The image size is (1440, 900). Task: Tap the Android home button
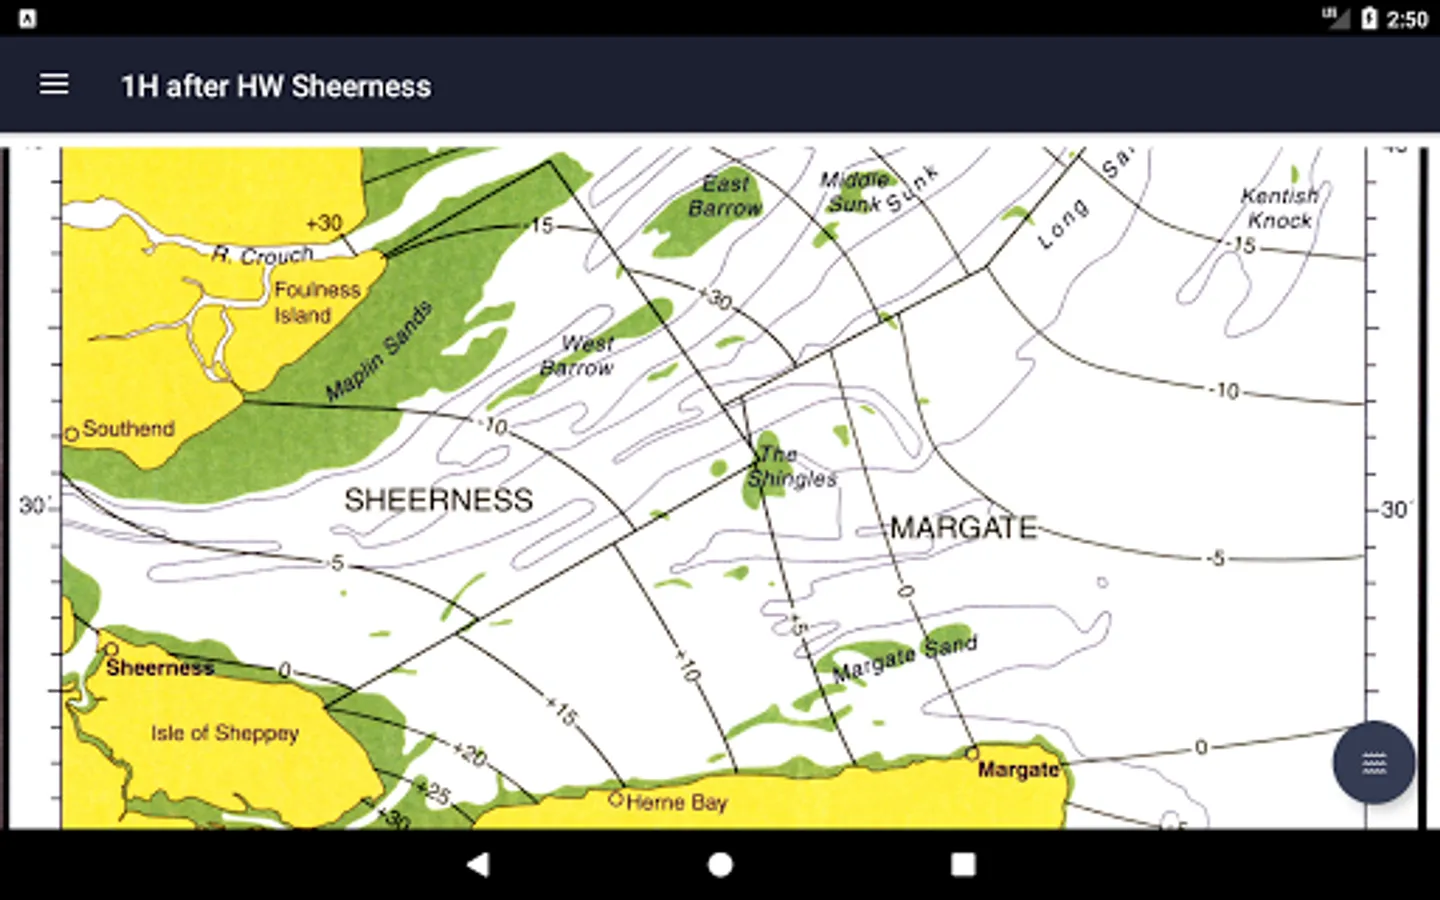pos(720,864)
